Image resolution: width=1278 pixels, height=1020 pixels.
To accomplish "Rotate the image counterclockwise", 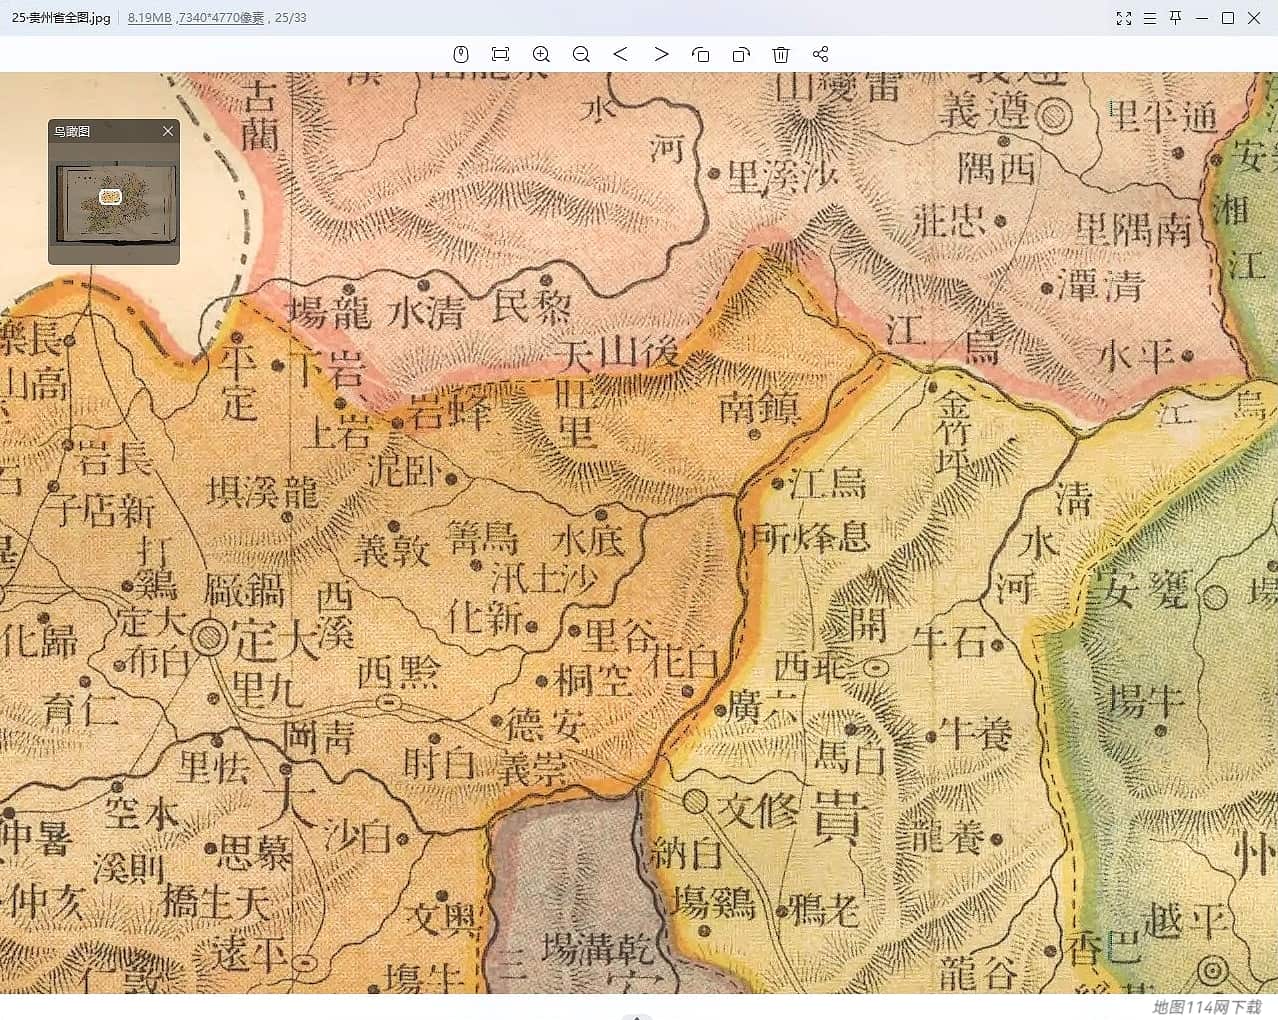I will point(701,54).
